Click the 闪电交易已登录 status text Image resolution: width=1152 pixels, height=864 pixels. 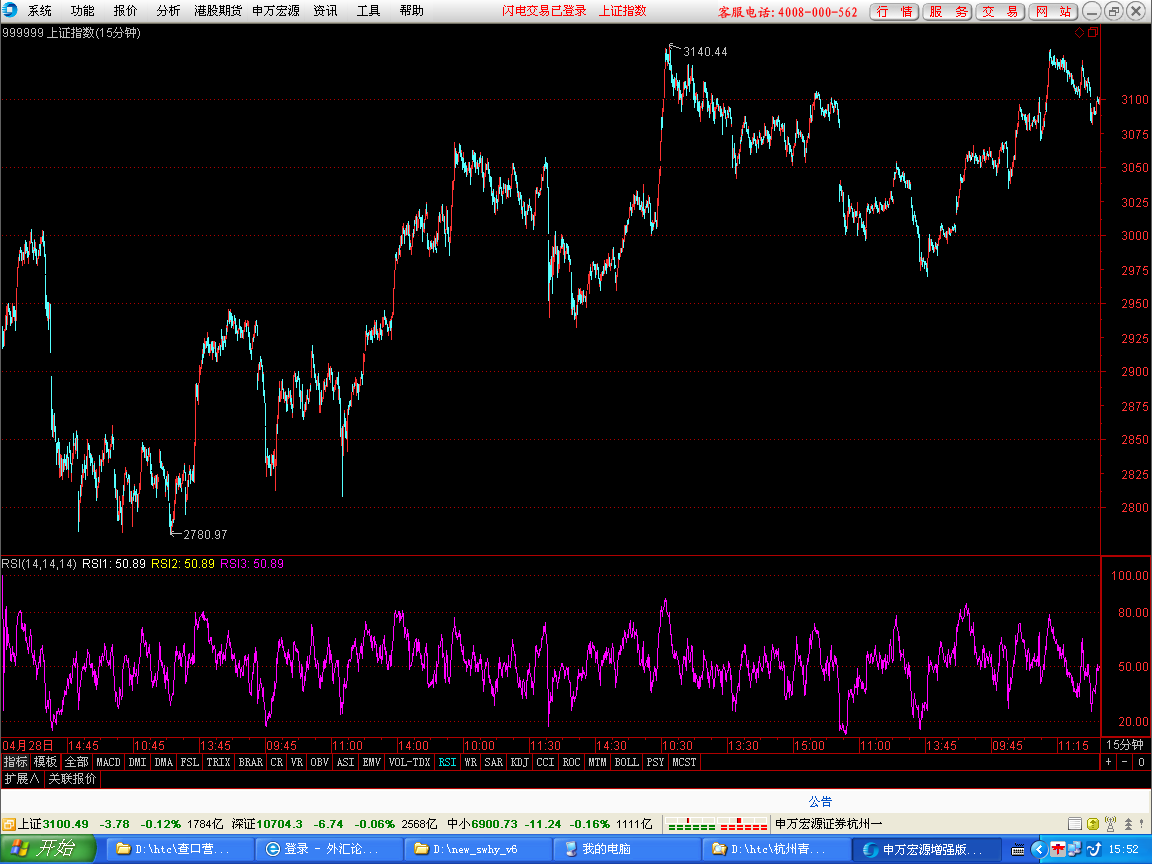coord(544,10)
